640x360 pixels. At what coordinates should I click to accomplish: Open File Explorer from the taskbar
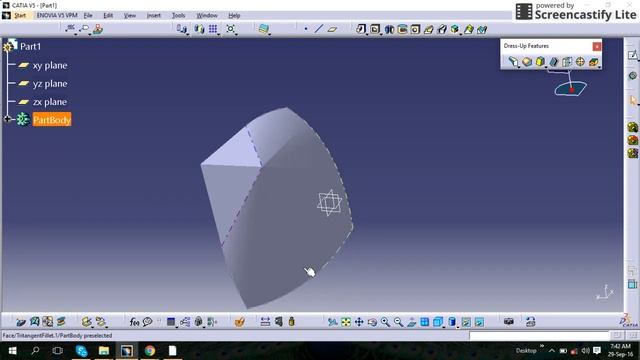tap(104, 351)
